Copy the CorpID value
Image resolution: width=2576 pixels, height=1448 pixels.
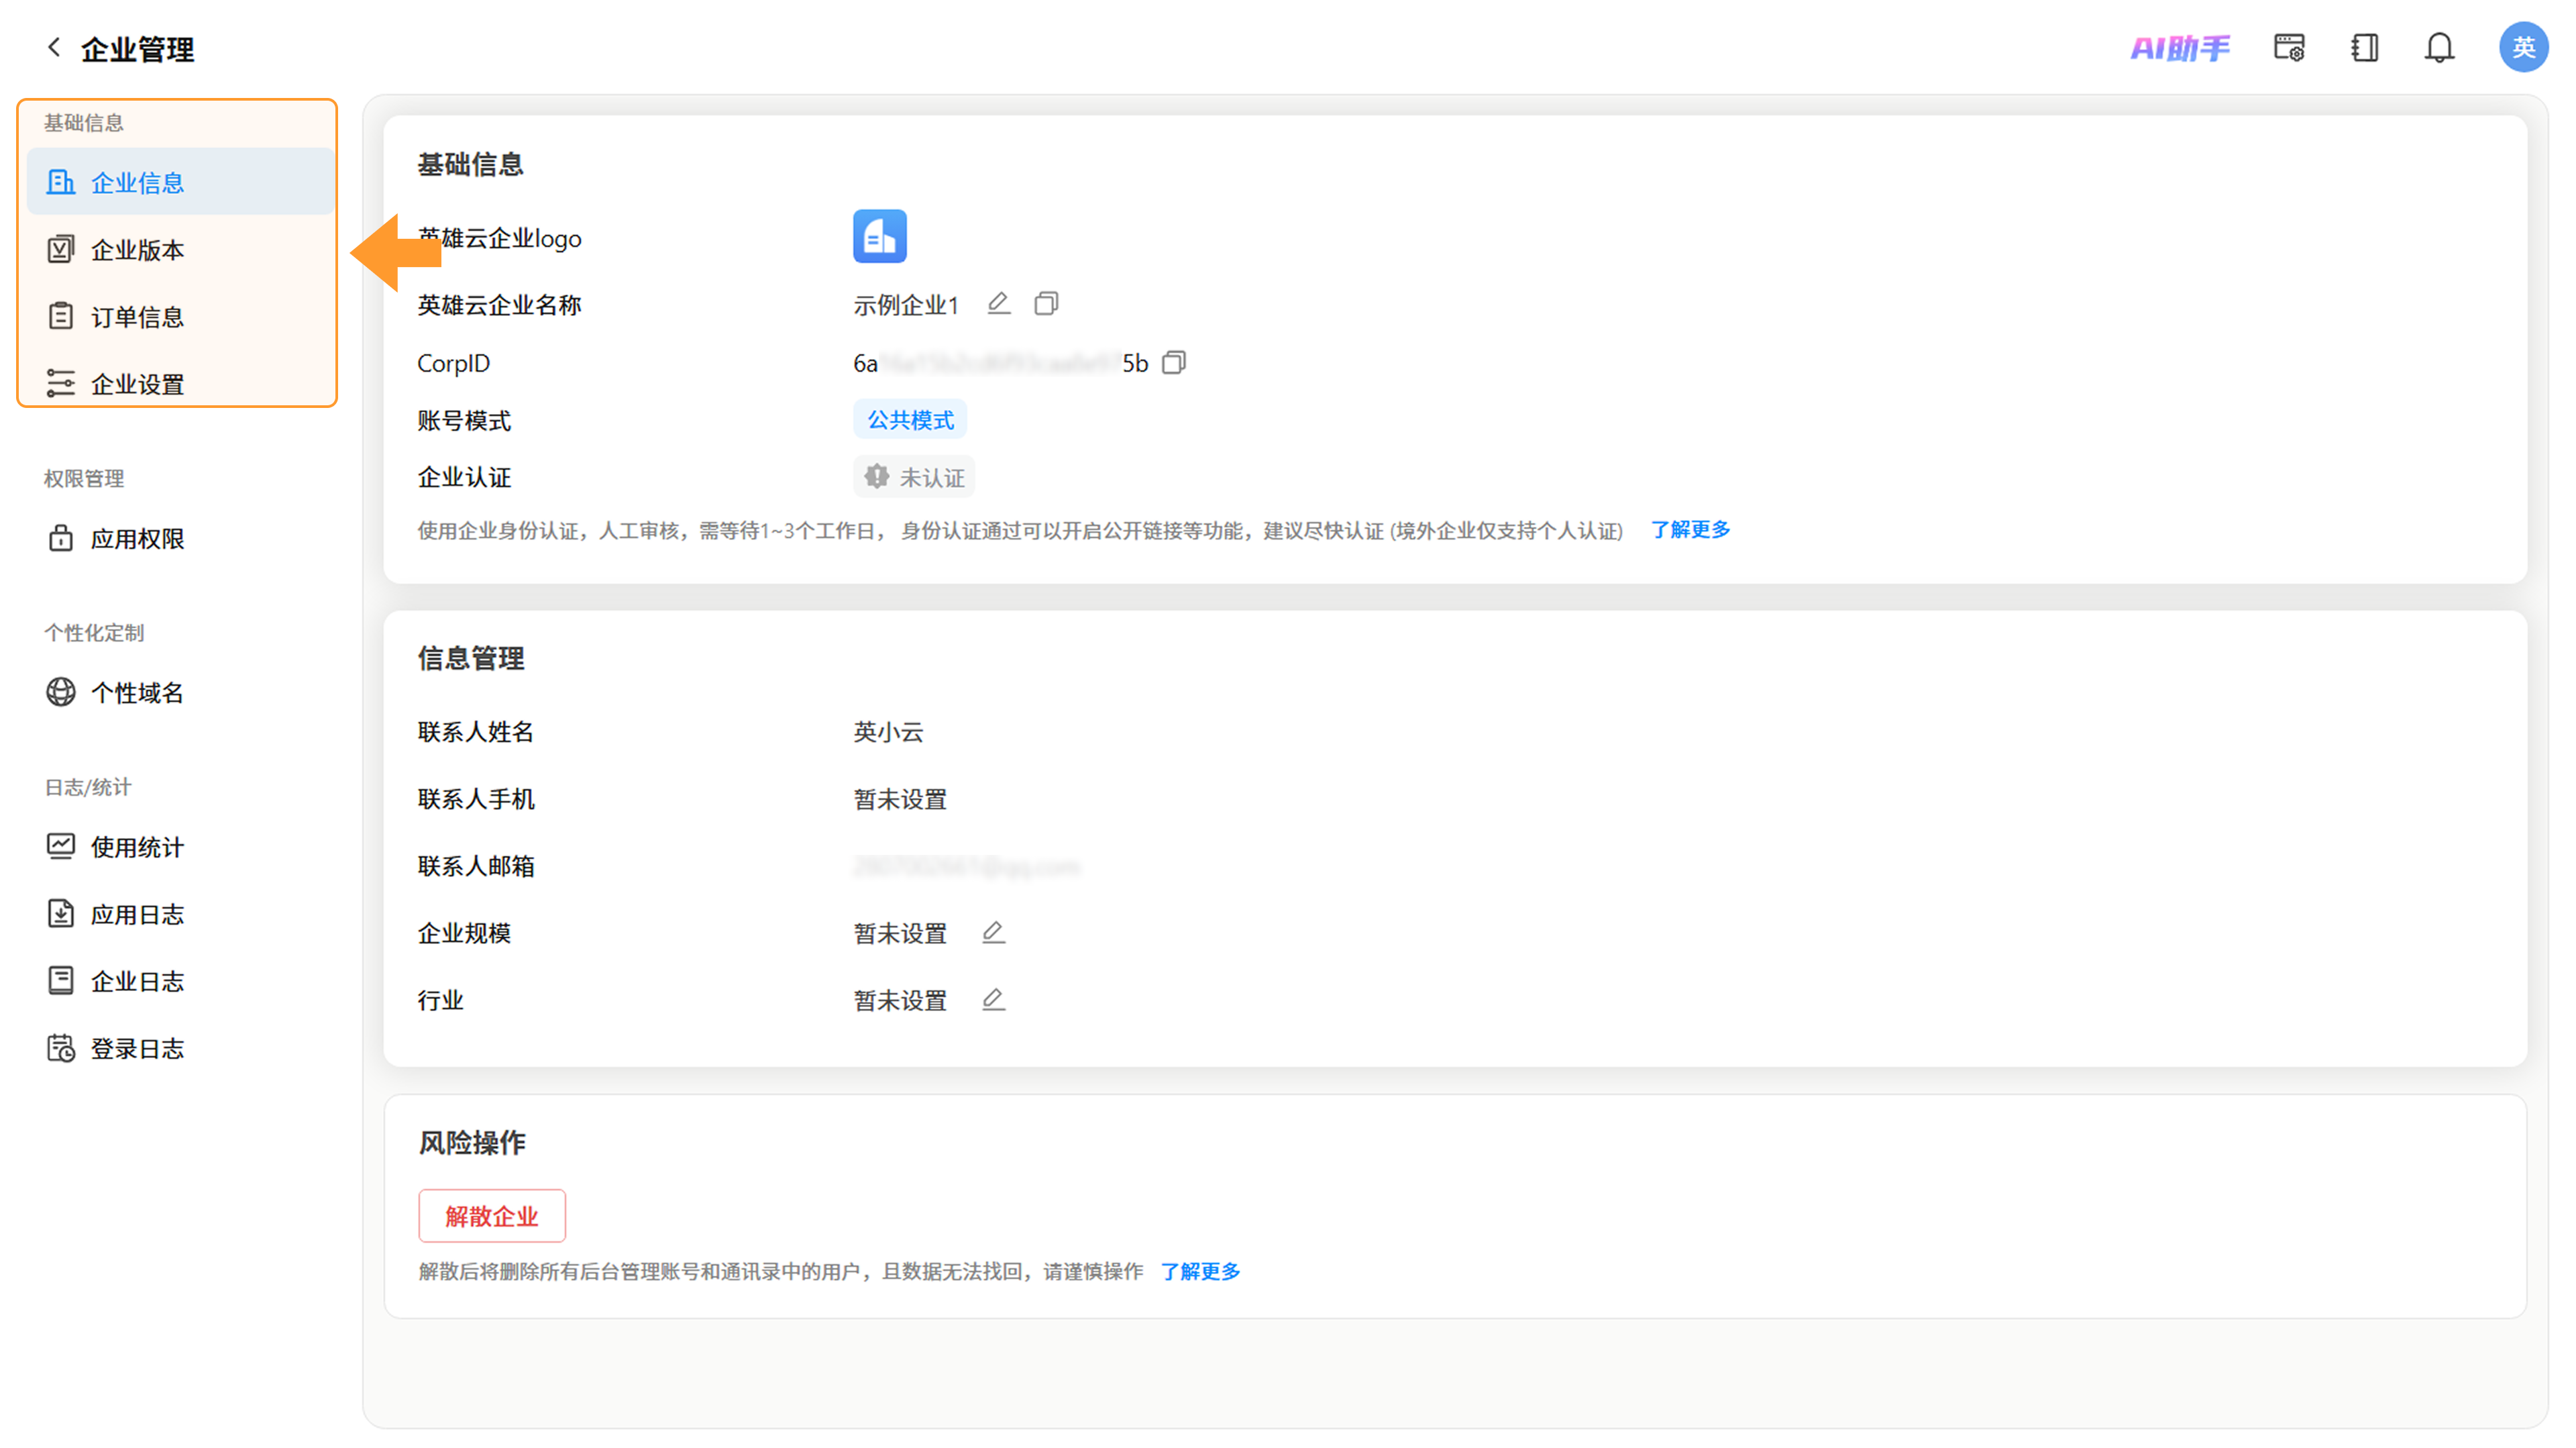tap(1174, 362)
